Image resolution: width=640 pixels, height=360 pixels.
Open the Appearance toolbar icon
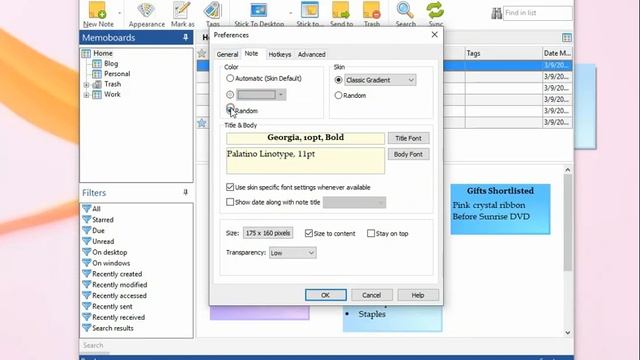pyautogui.click(x=147, y=14)
